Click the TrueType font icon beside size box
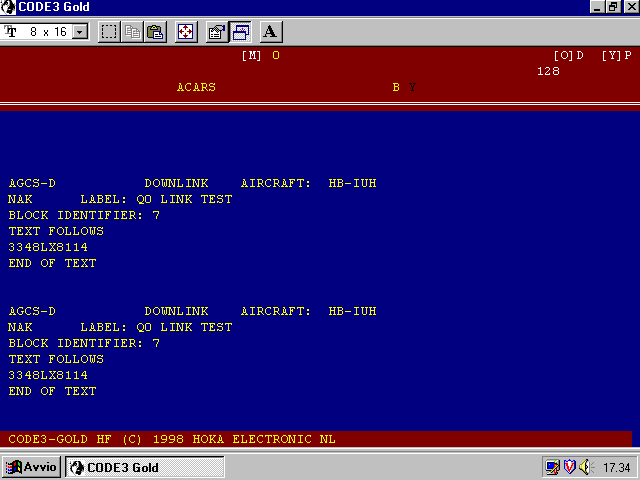This screenshot has height=480, width=640. coord(12,32)
